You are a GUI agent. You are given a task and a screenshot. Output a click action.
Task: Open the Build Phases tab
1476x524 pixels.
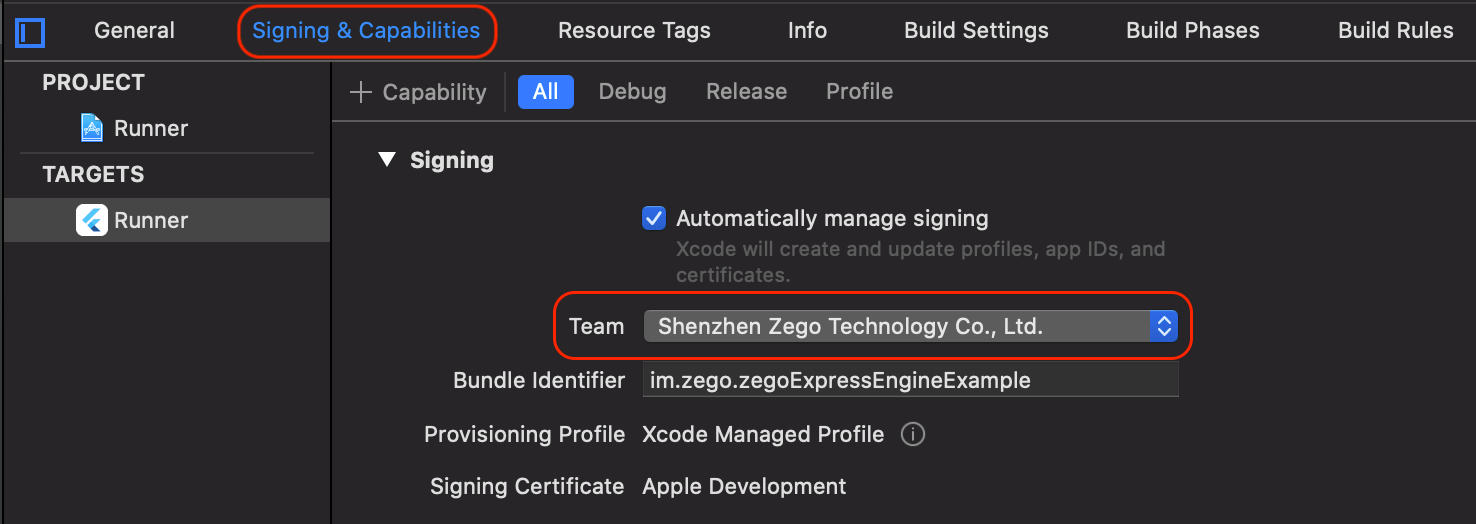[x=1192, y=31]
